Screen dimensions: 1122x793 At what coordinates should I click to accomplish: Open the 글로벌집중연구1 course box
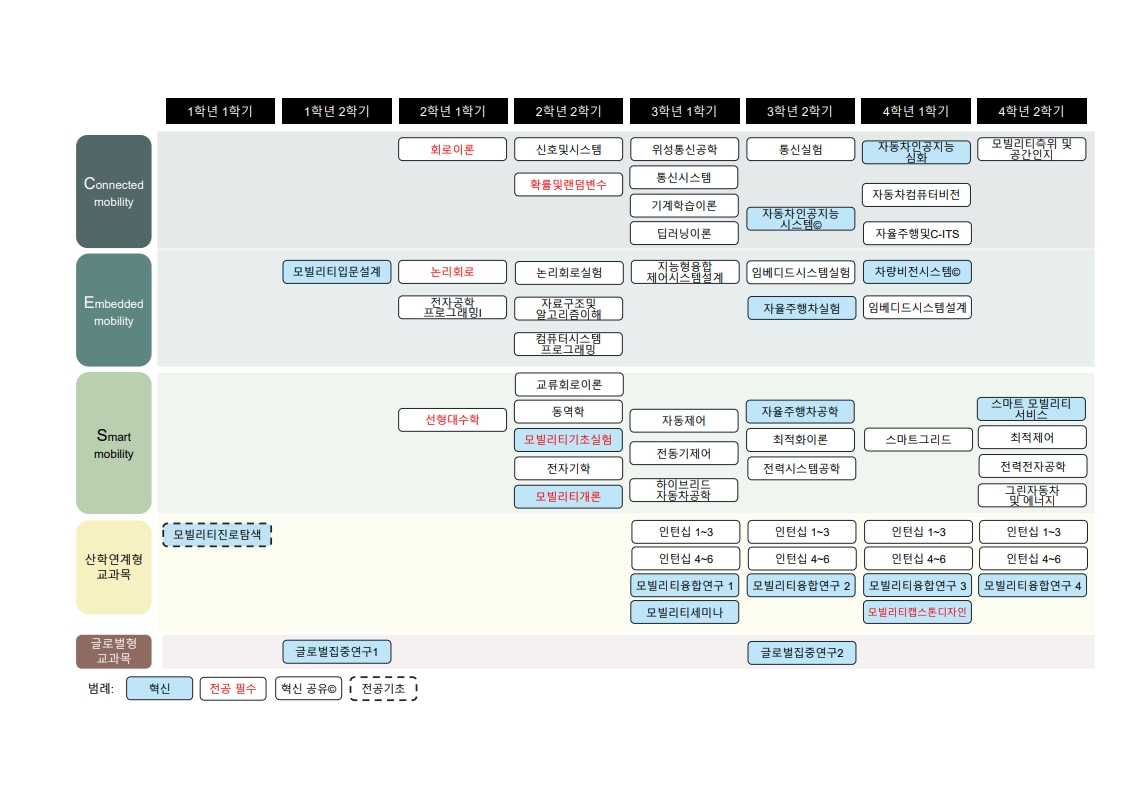click(x=336, y=652)
